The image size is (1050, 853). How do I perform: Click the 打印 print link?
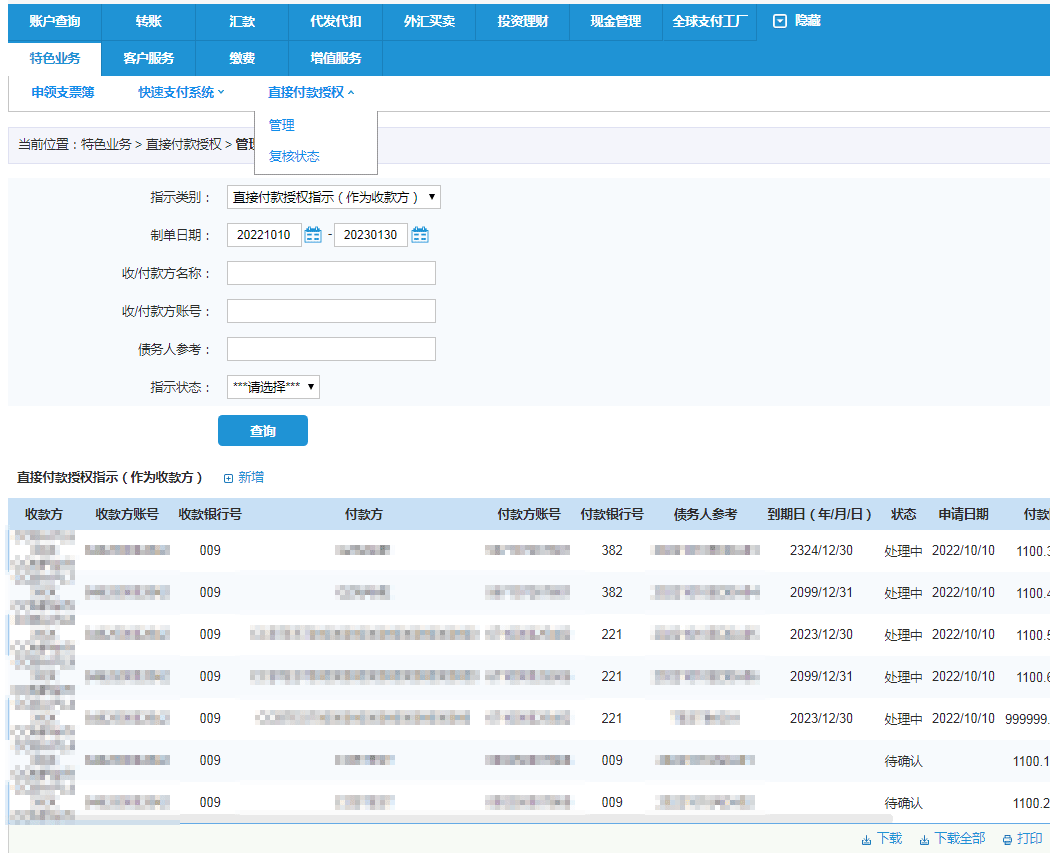(1029, 838)
